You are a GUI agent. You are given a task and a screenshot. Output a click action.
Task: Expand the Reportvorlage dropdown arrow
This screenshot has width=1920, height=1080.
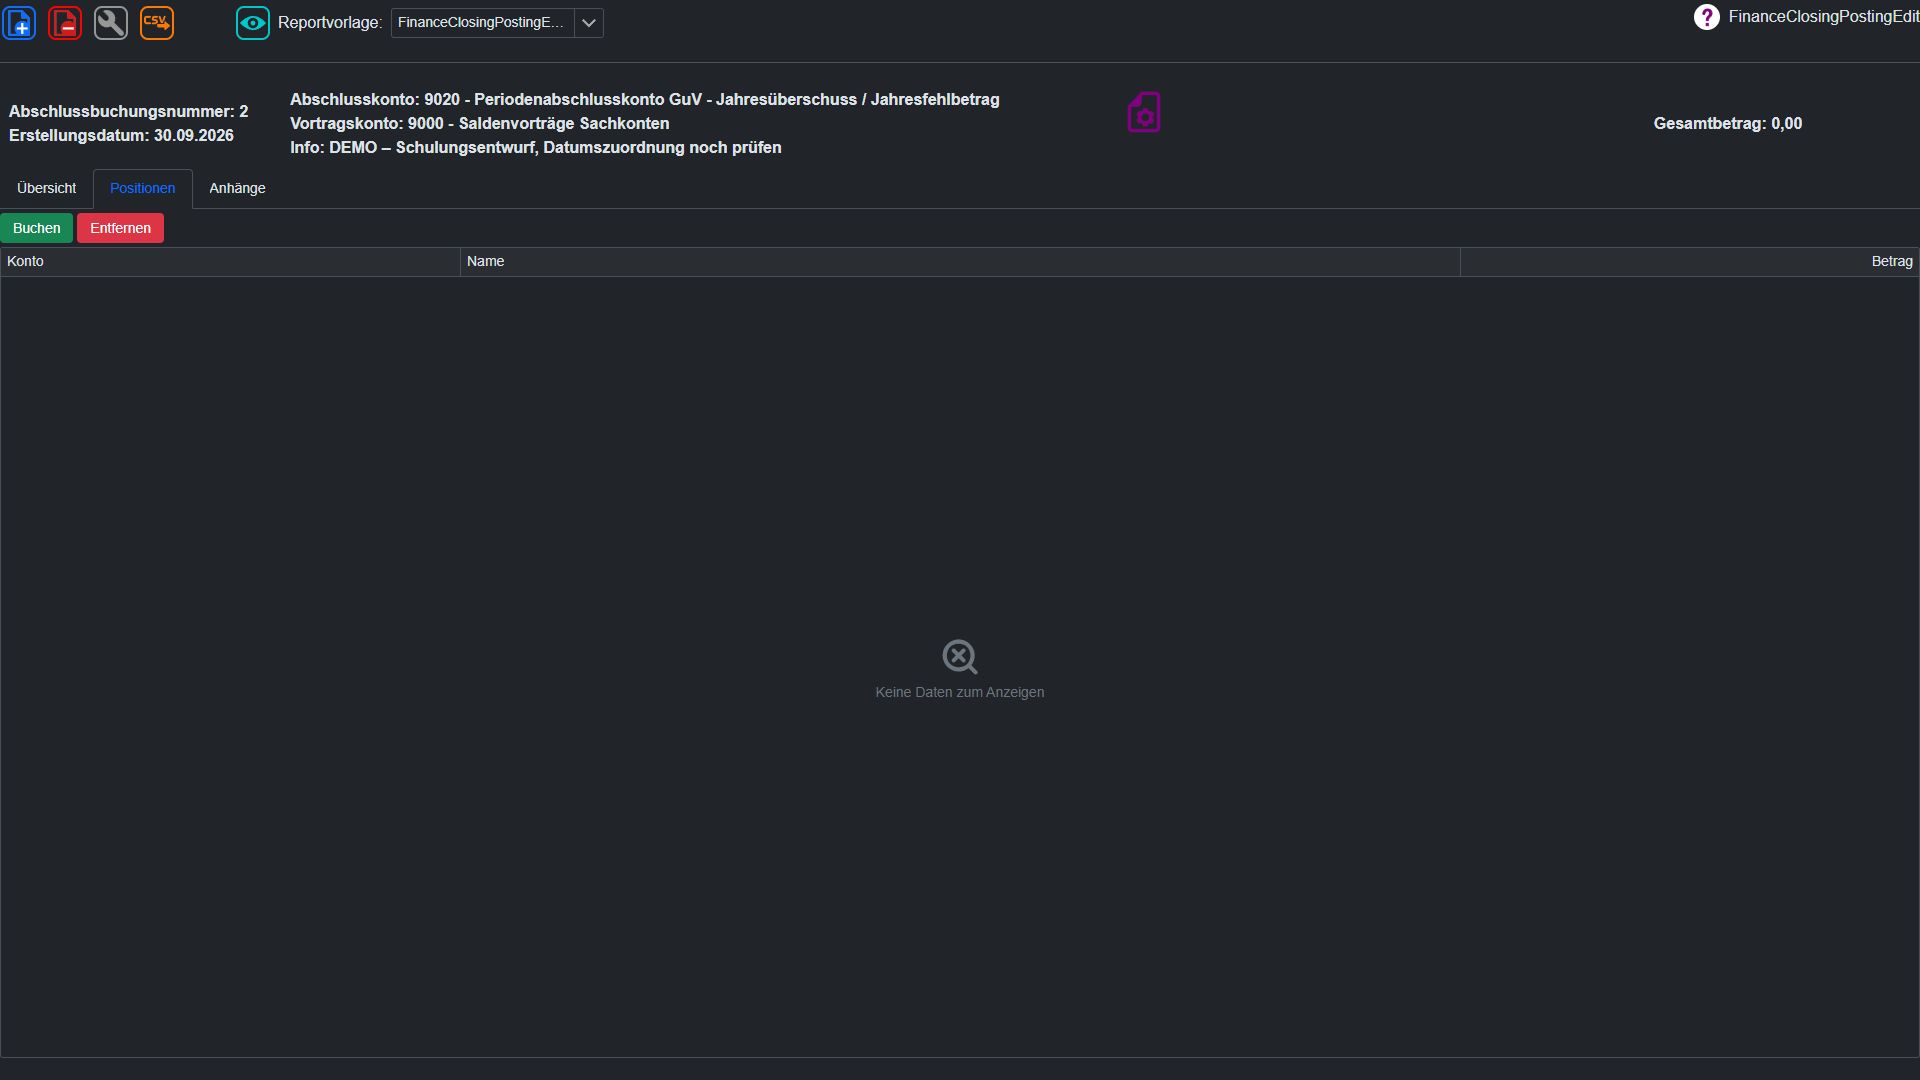pos(589,22)
